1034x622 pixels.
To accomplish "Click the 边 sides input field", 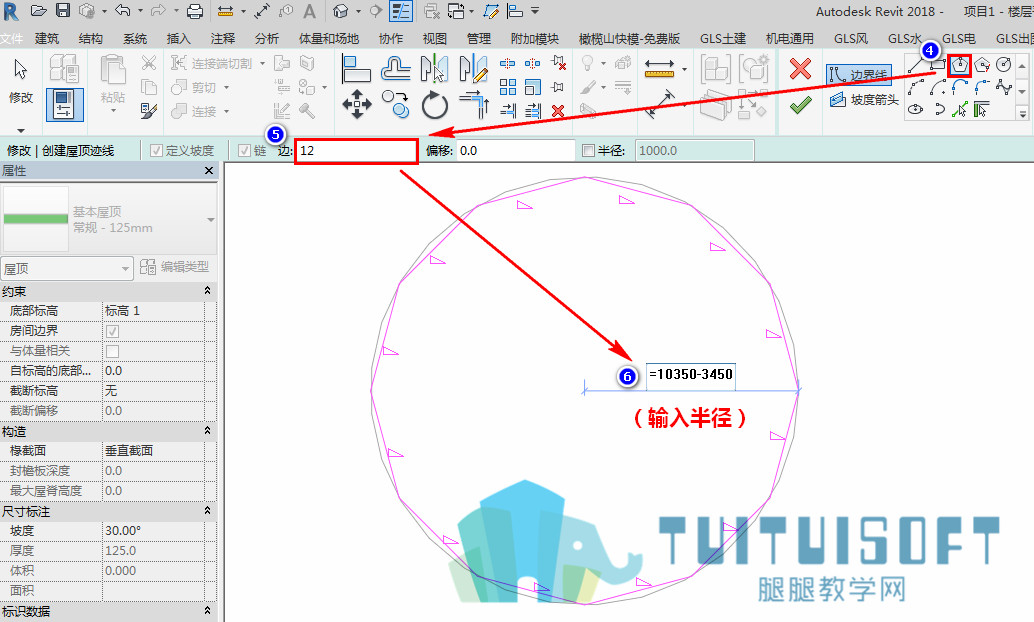I will pos(356,151).
